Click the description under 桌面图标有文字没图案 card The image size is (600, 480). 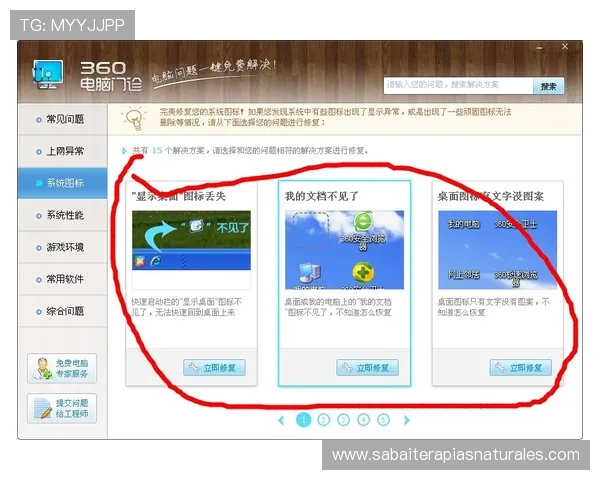point(494,307)
